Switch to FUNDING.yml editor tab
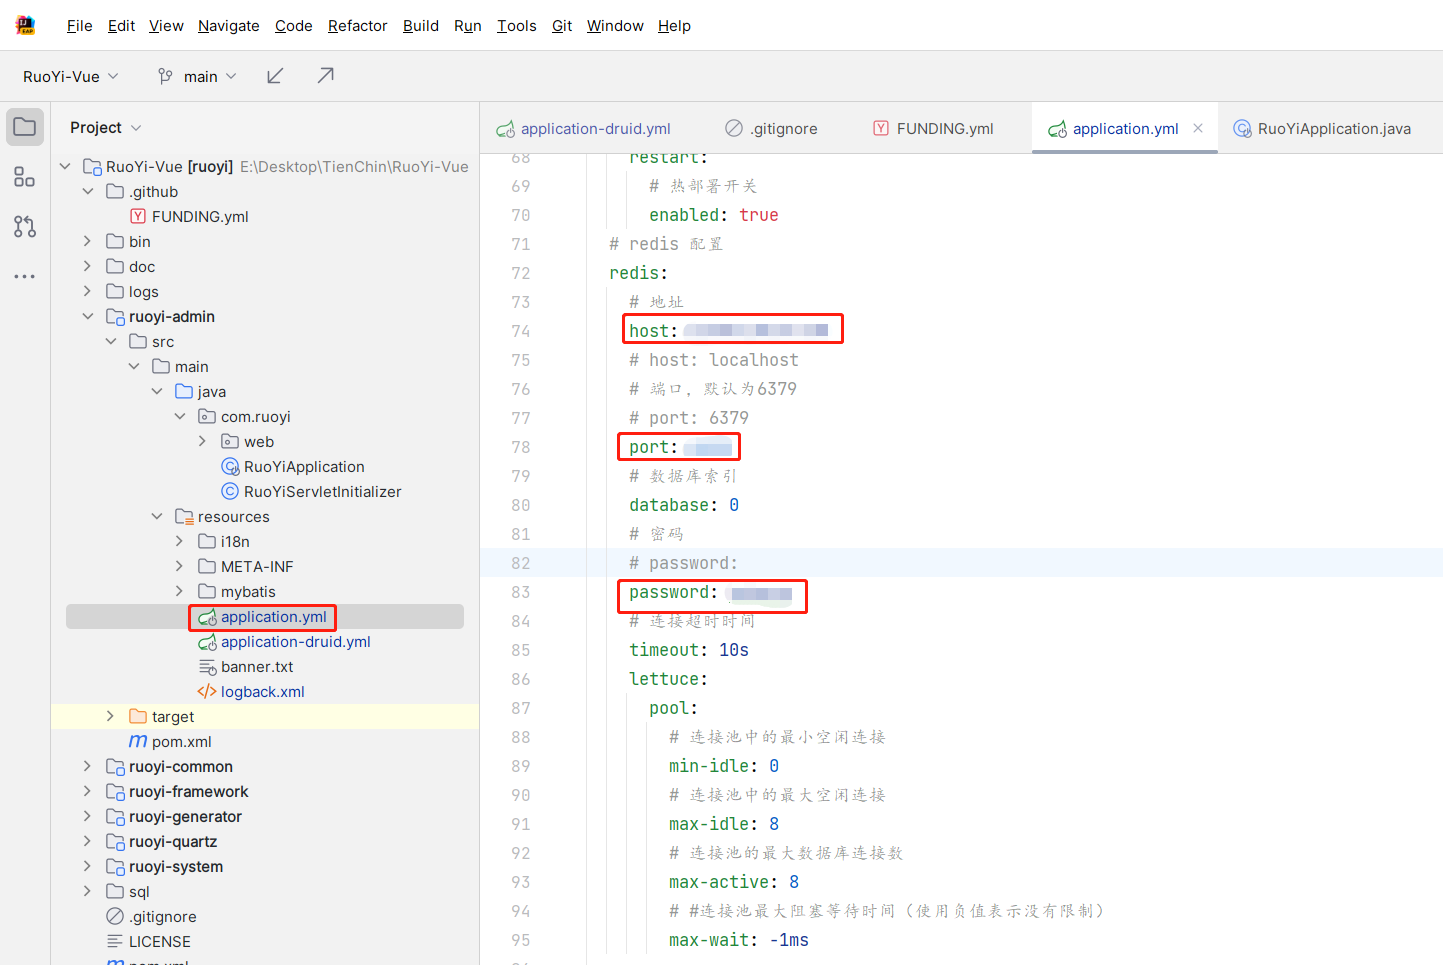 [x=933, y=128]
